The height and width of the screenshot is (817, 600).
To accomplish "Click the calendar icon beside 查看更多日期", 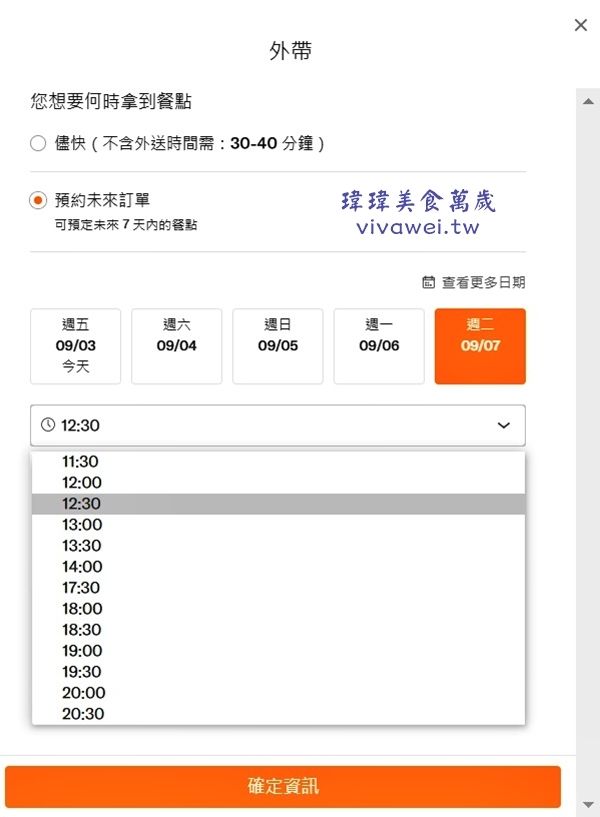I will click(x=429, y=283).
